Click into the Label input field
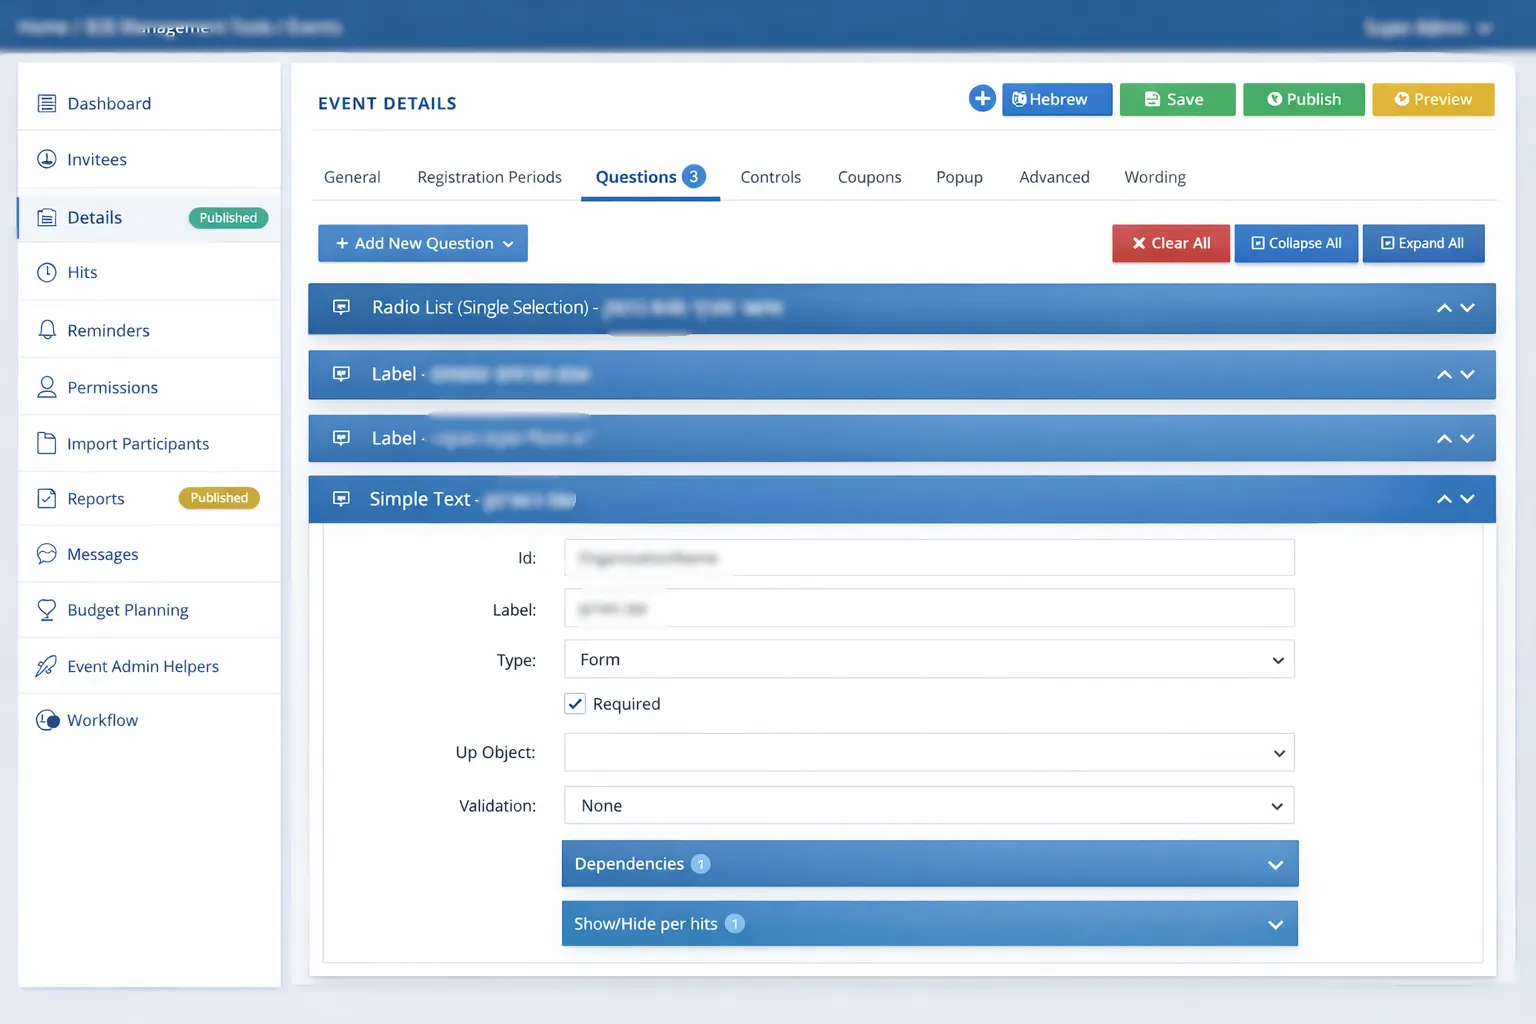This screenshot has width=1536, height=1024. pyautogui.click(x=929, y=608)
